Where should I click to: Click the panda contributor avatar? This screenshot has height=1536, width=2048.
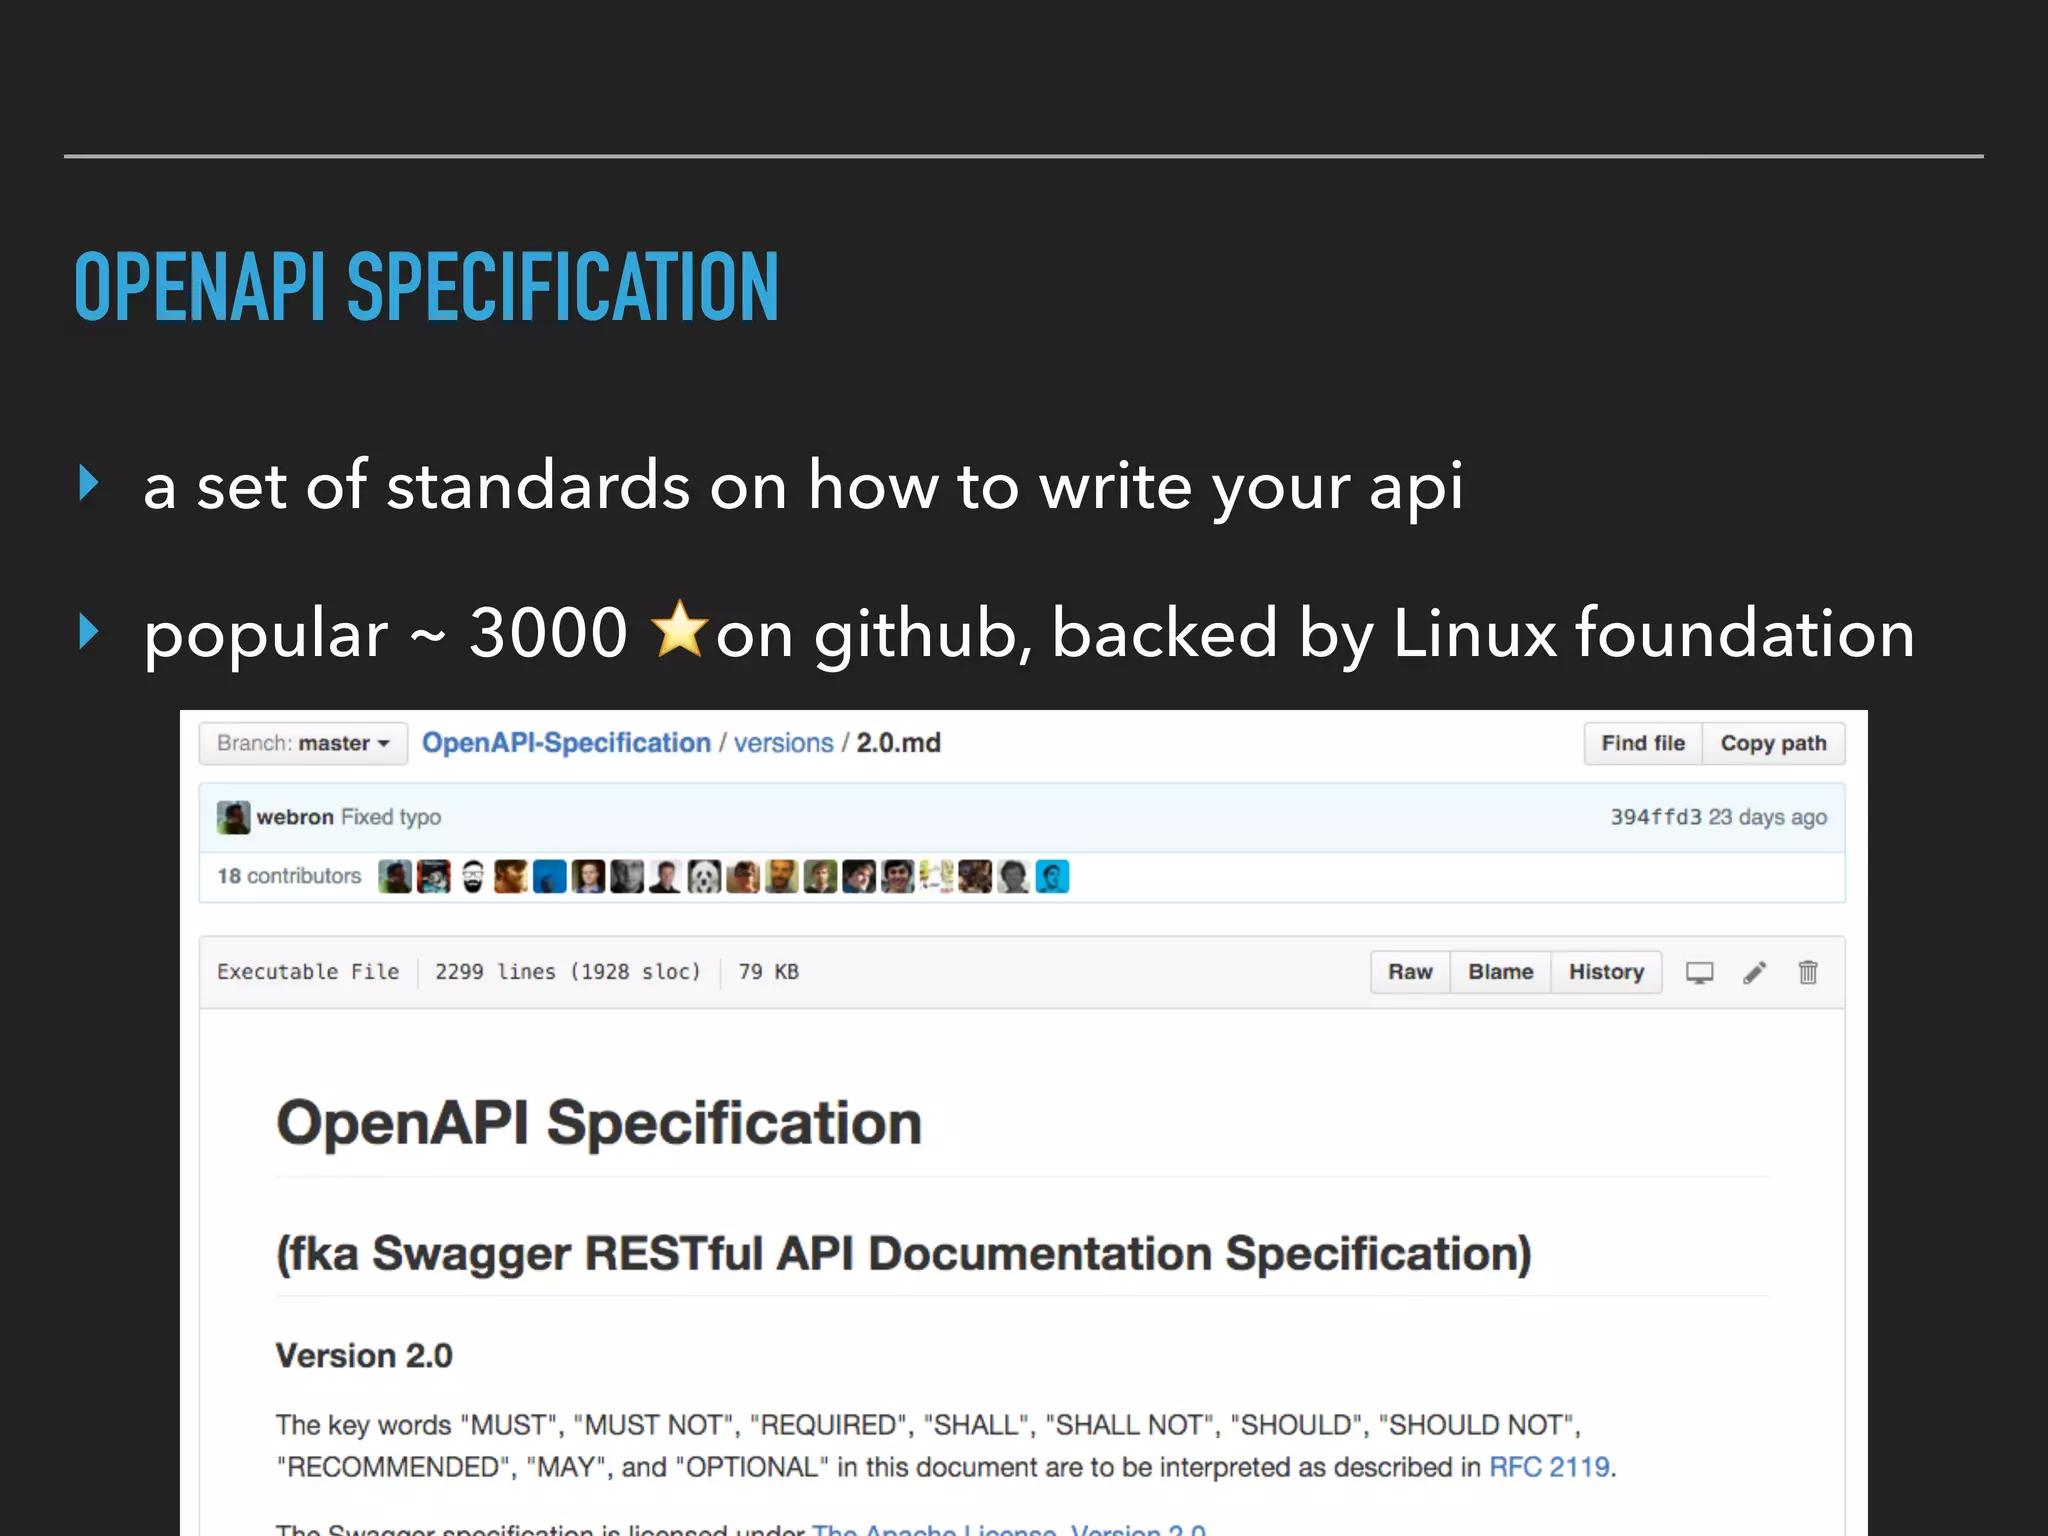(x=704, y=876)
